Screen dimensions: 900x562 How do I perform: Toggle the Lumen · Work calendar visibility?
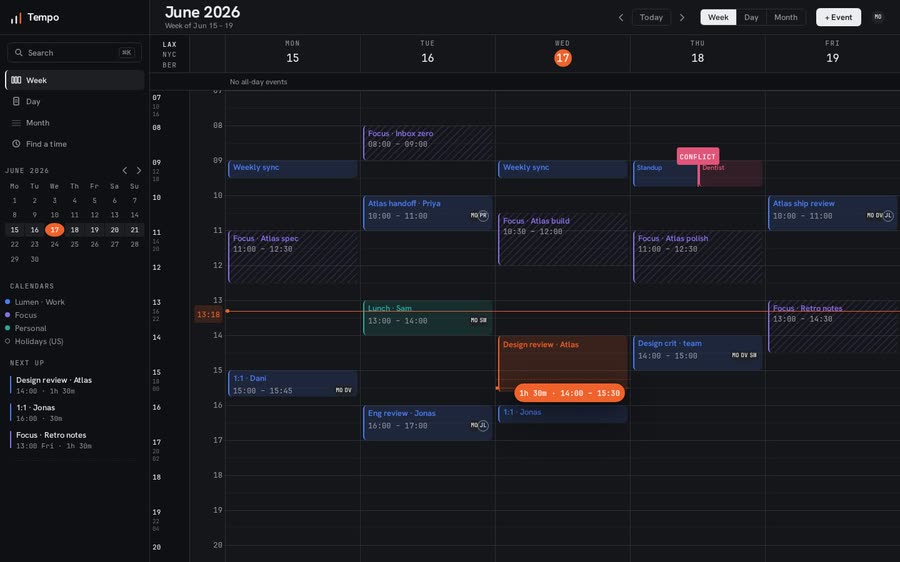point(7,302)
